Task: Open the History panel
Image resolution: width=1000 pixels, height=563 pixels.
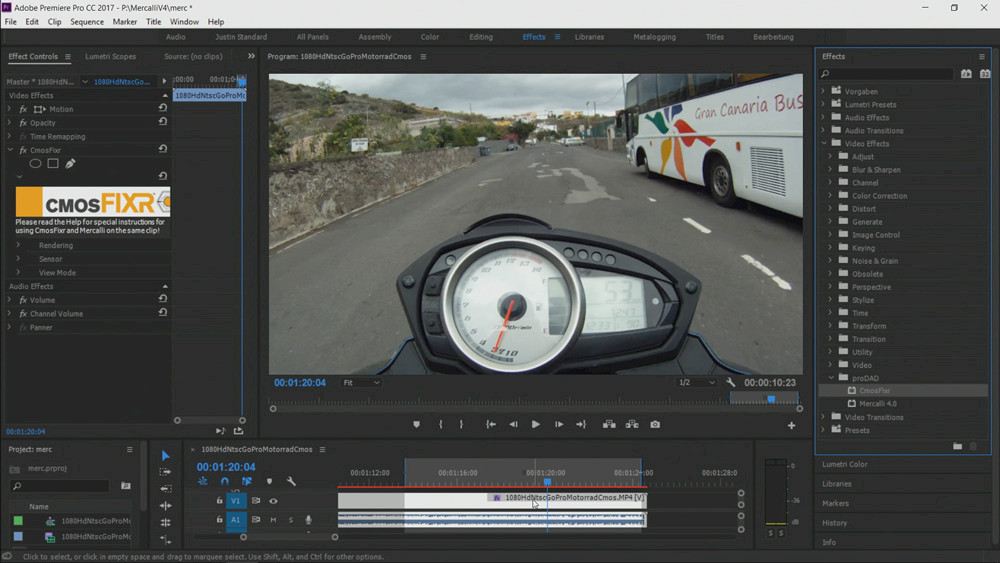Action: [x=834, y=523]
